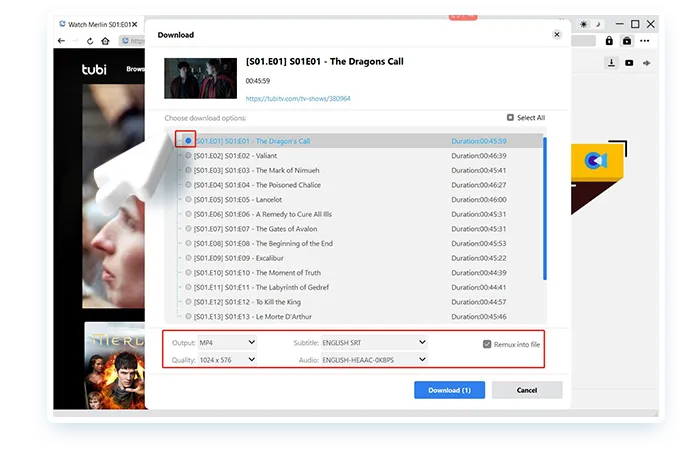The height and width of the screenshot is (449, 684).
Task: Check the Select All checkbox
Action: 510,117
